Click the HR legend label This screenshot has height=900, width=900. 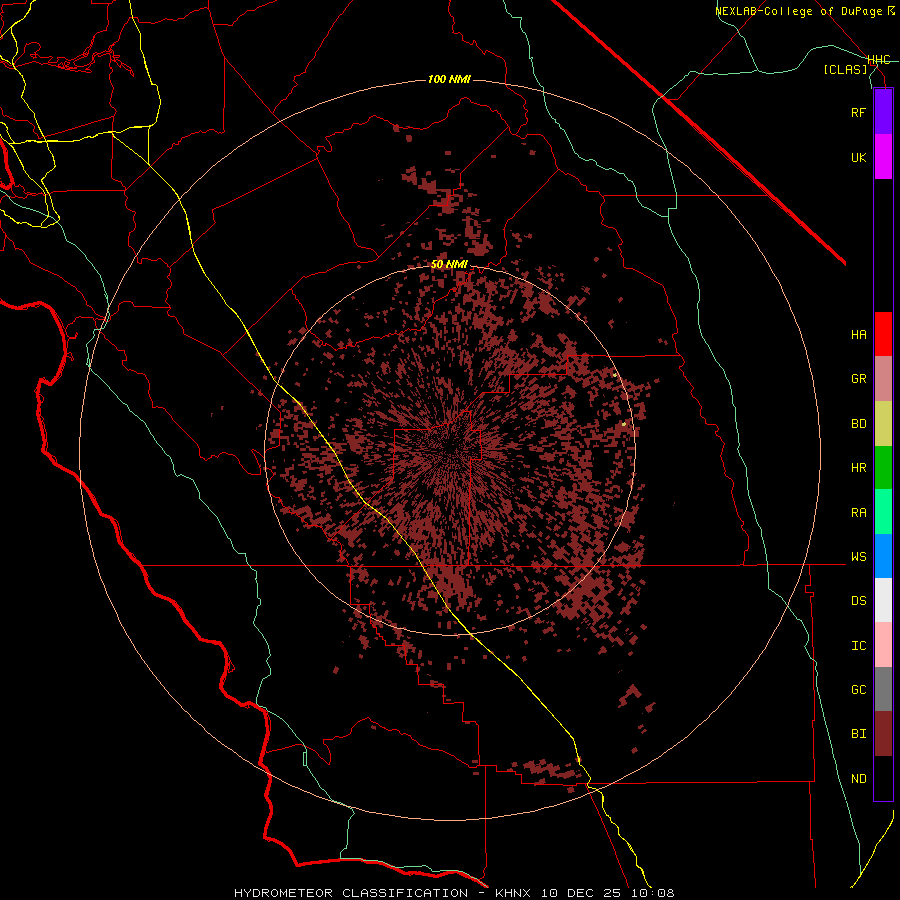tap(859, 468)
